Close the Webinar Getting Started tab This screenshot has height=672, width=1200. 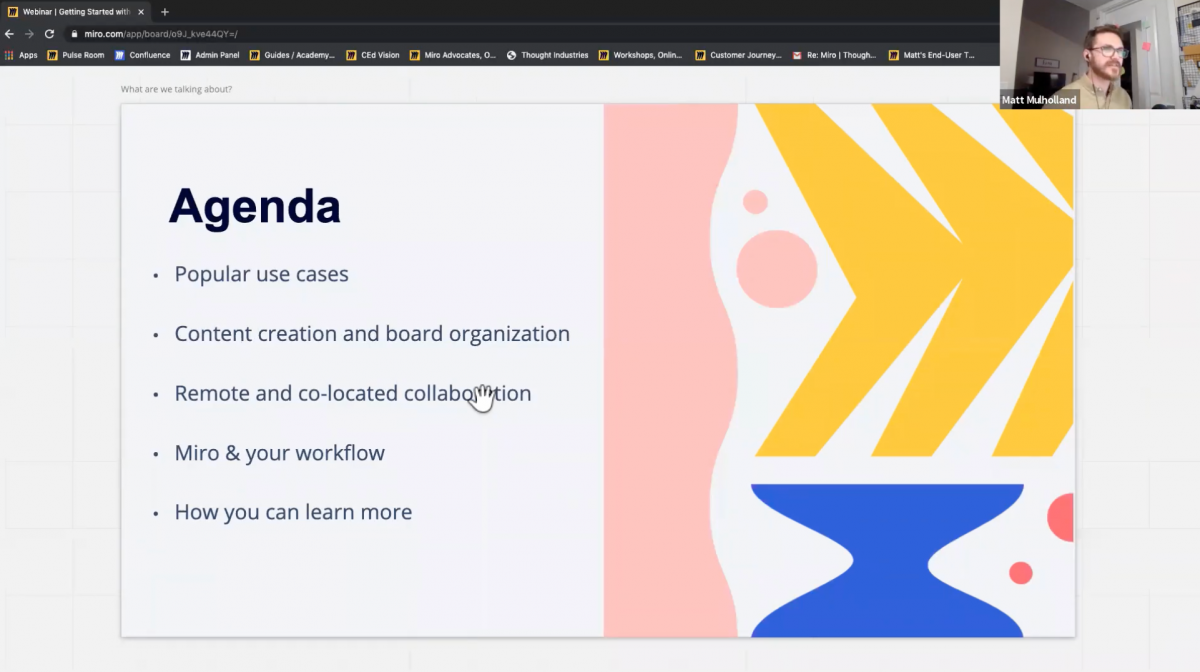(141, 12)
